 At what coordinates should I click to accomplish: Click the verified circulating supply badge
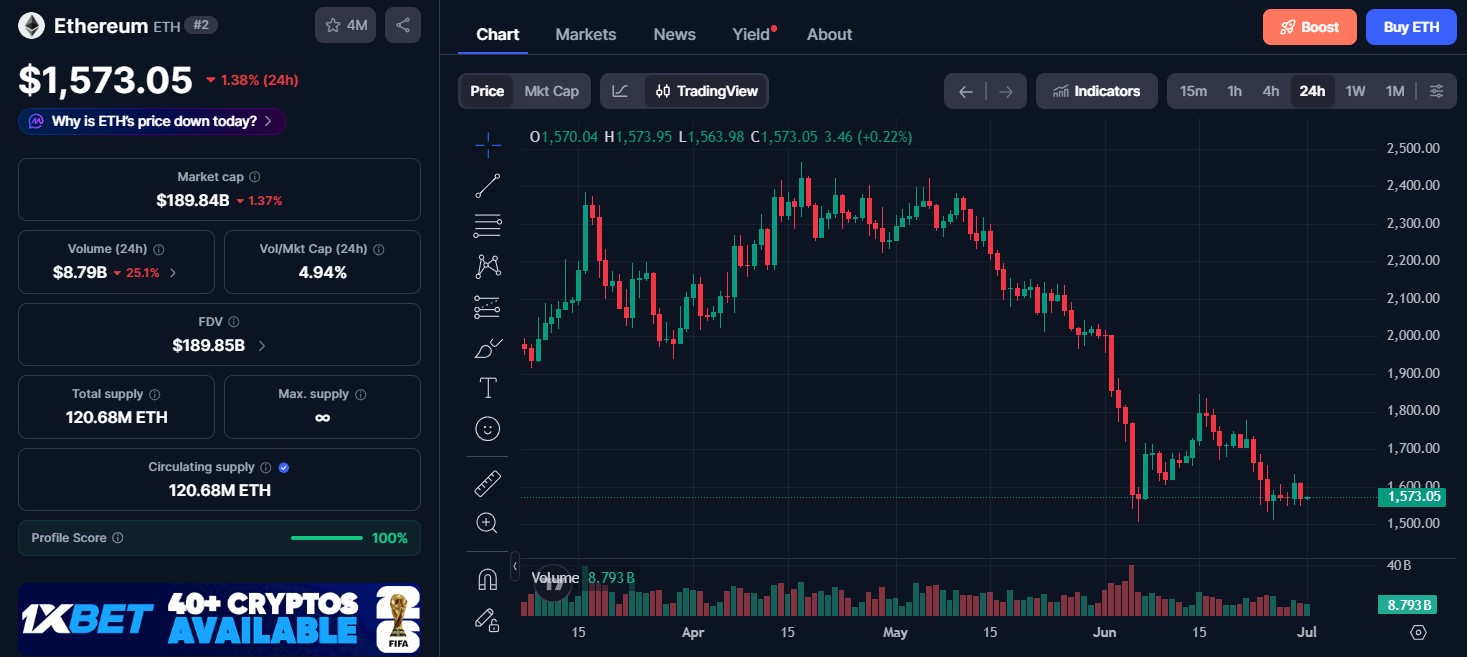coord(284,467)
